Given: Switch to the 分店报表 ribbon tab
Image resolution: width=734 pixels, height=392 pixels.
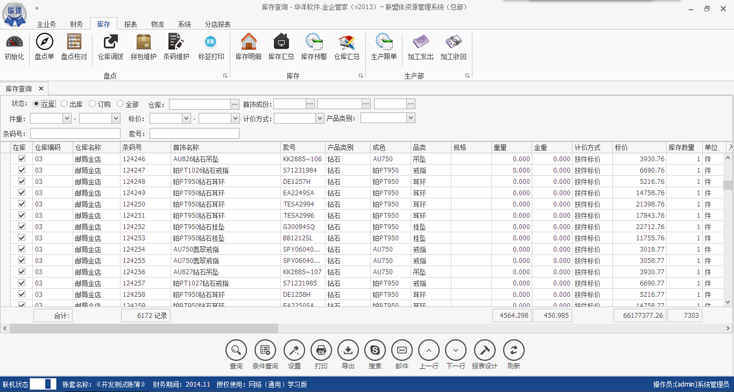Looking at the screenshot, I should pyautogui.click(x=218, y=24).
